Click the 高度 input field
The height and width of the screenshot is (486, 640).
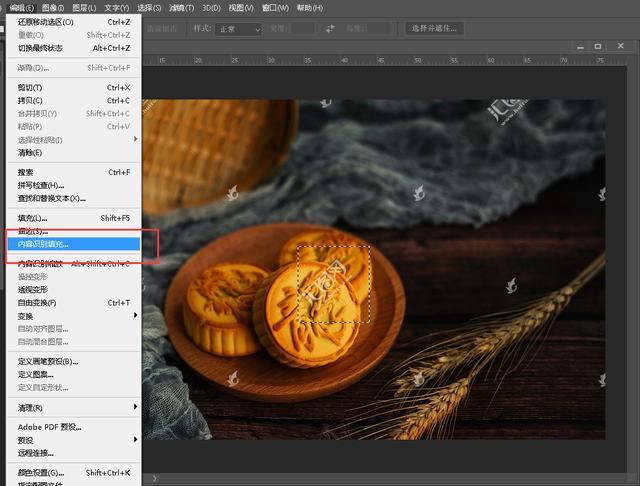pyautogui.click(x=378, y=29)
